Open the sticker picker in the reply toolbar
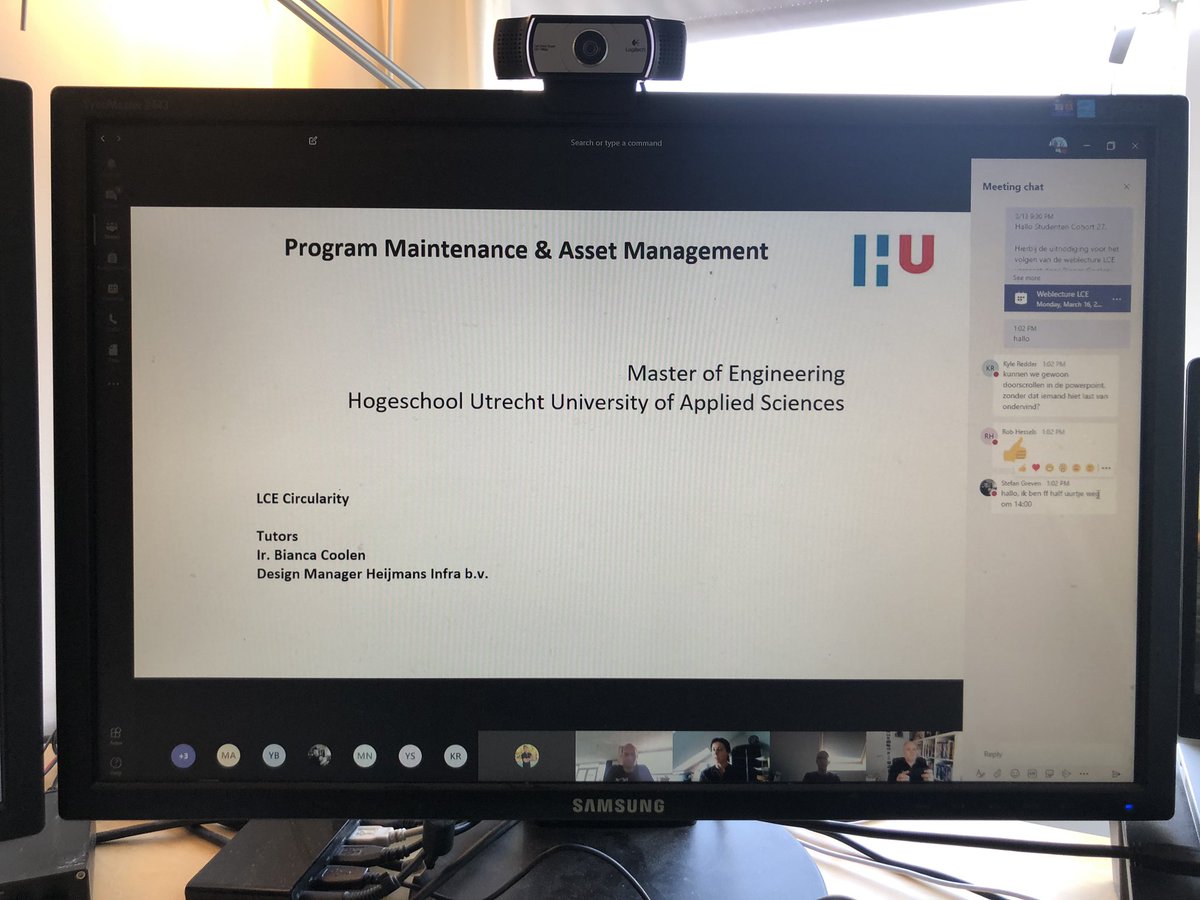 pos(1050,773)
